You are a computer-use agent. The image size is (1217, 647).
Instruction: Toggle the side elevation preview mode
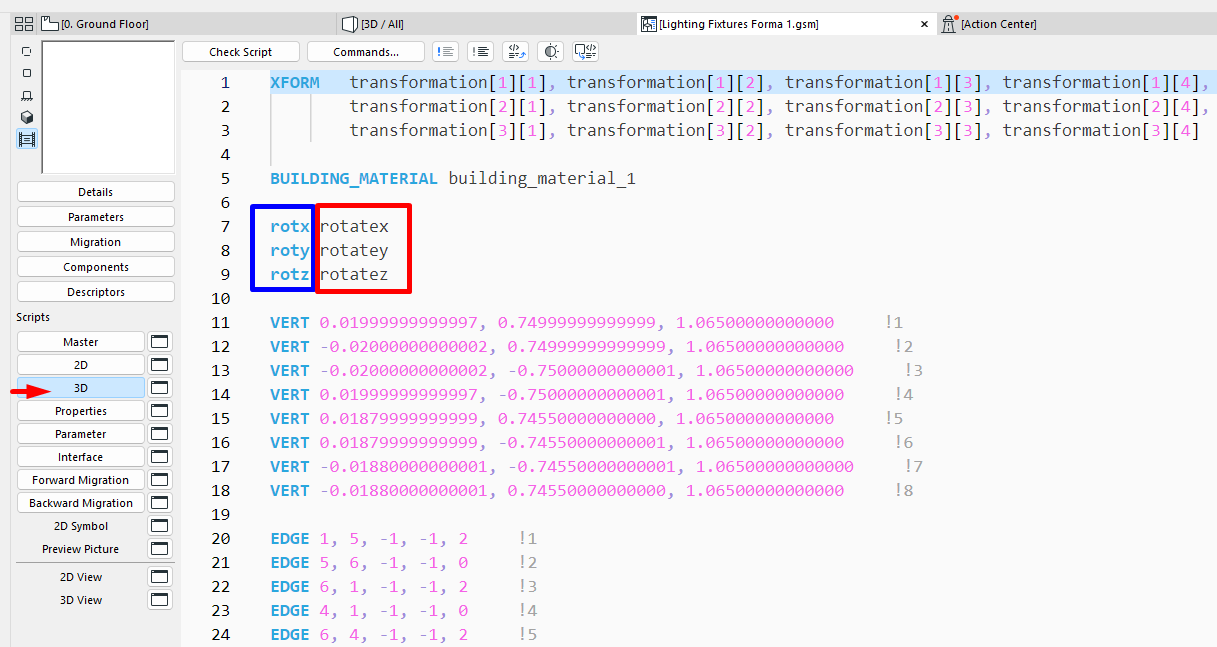click(x=27, y=95)
